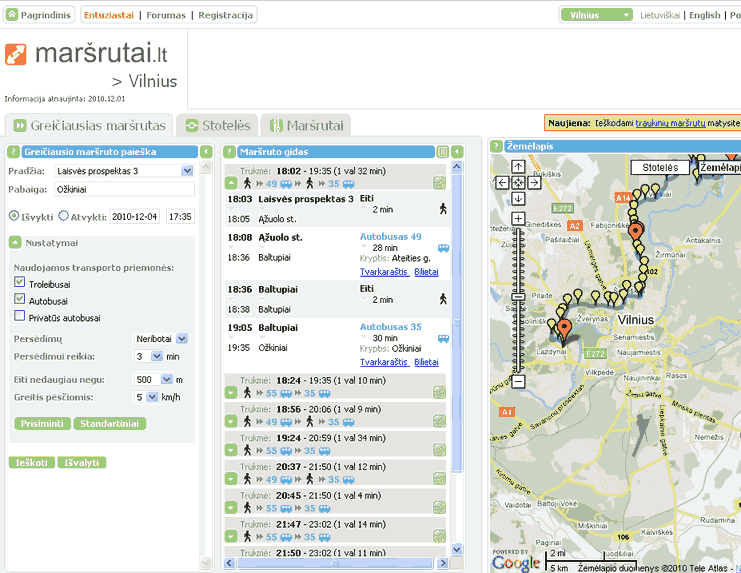Click the Prisiminti button
This screenshot has width=741, height=573.
(x=43, y=423)
